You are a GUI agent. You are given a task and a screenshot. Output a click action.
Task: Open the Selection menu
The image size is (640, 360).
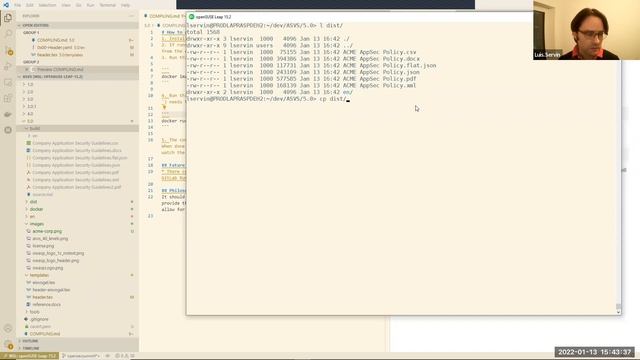click(47, 5)
